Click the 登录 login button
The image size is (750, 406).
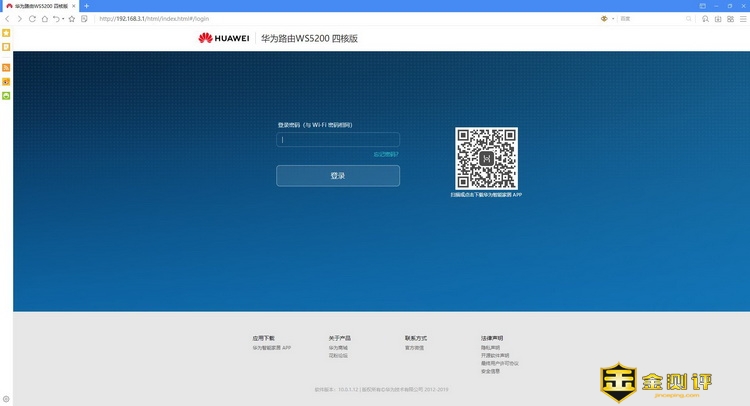coord(338,176)
